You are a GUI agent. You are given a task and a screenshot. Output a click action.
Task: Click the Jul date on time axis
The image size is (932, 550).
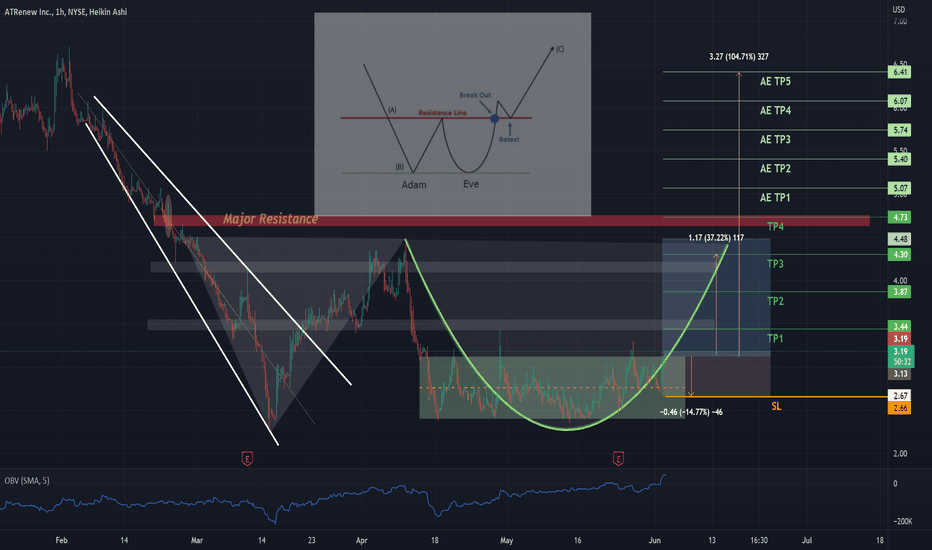point(807,540)
